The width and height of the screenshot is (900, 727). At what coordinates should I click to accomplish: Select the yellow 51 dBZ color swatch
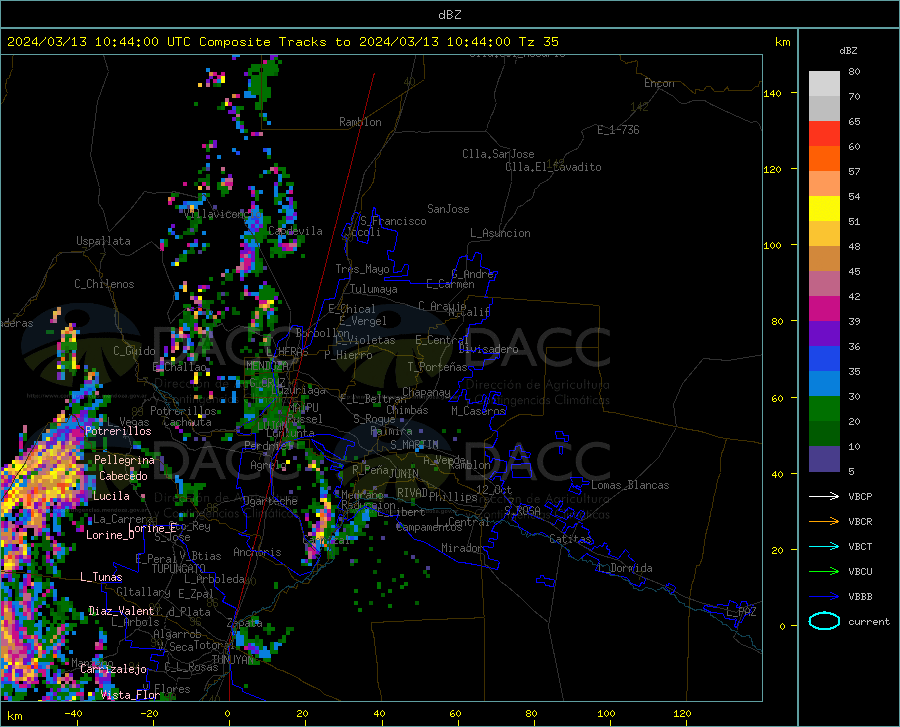point(824,209)
